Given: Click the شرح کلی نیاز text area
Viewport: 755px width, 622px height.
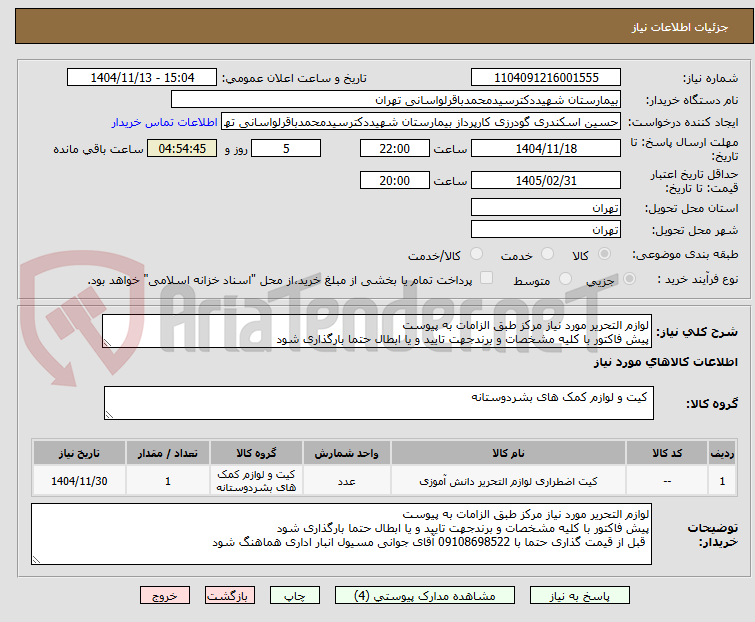Looking at the screenshot, I should (377, 331).
